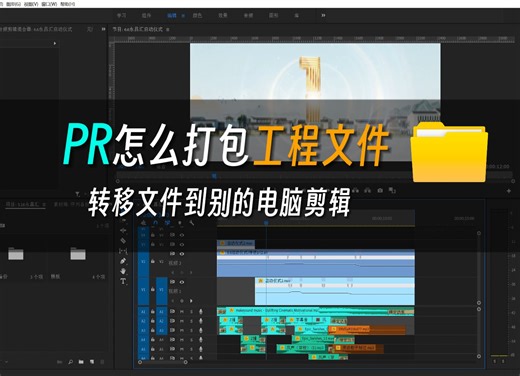The image size is (520, 376).
Task: Click the Export Frame camera icon
Action: tap(380, 190)
